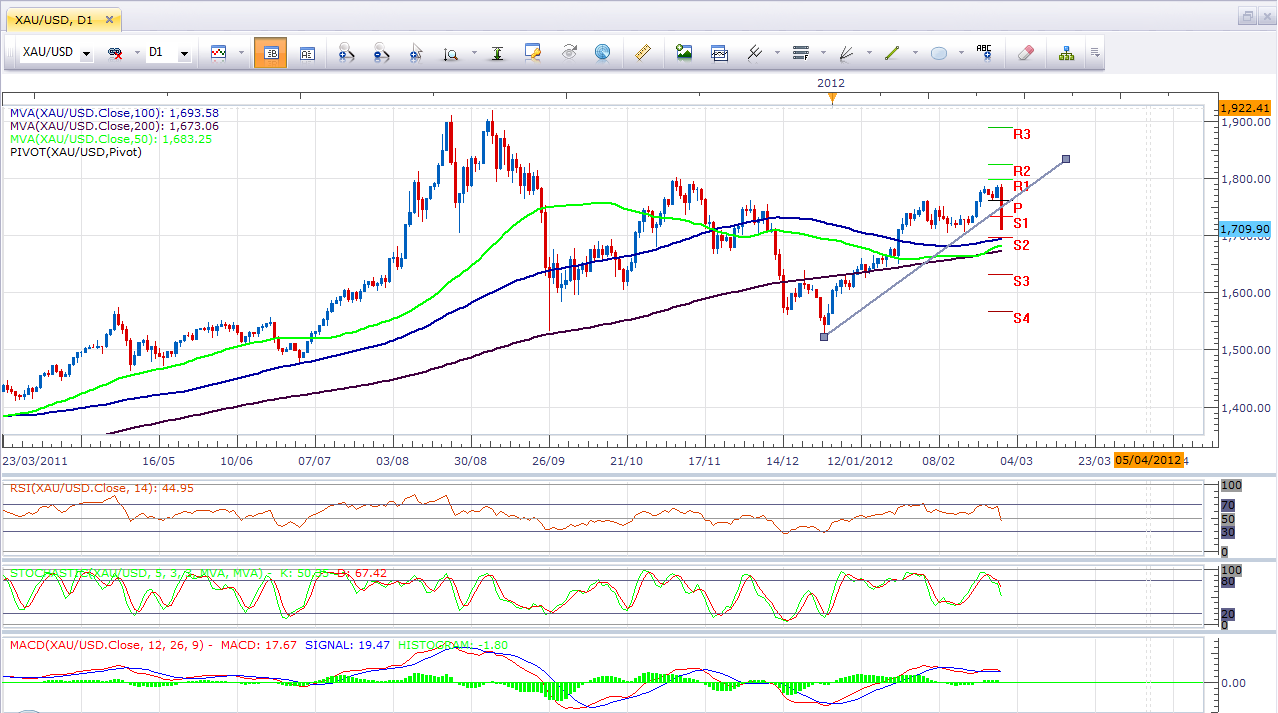Screen dimensions: 1278x713
Task: Select the eraser tool
Action: point(1024,52)
